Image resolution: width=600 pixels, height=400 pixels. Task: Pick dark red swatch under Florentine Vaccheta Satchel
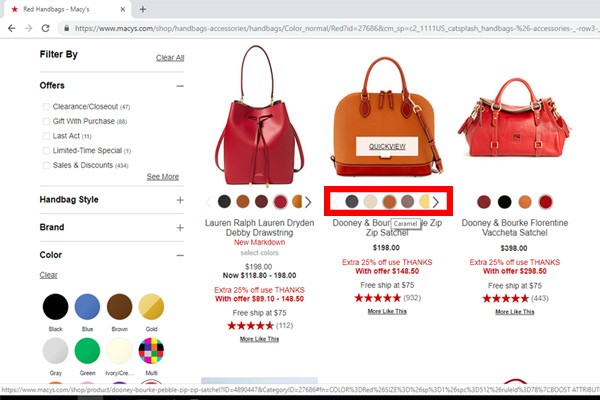484,201
